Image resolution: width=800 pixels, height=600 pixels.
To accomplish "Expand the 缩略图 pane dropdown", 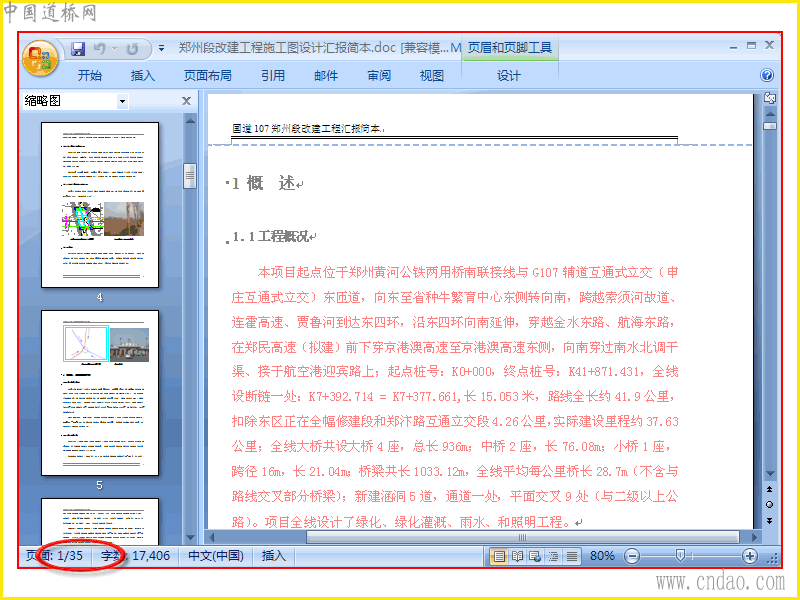I will (x=122, y=101).
